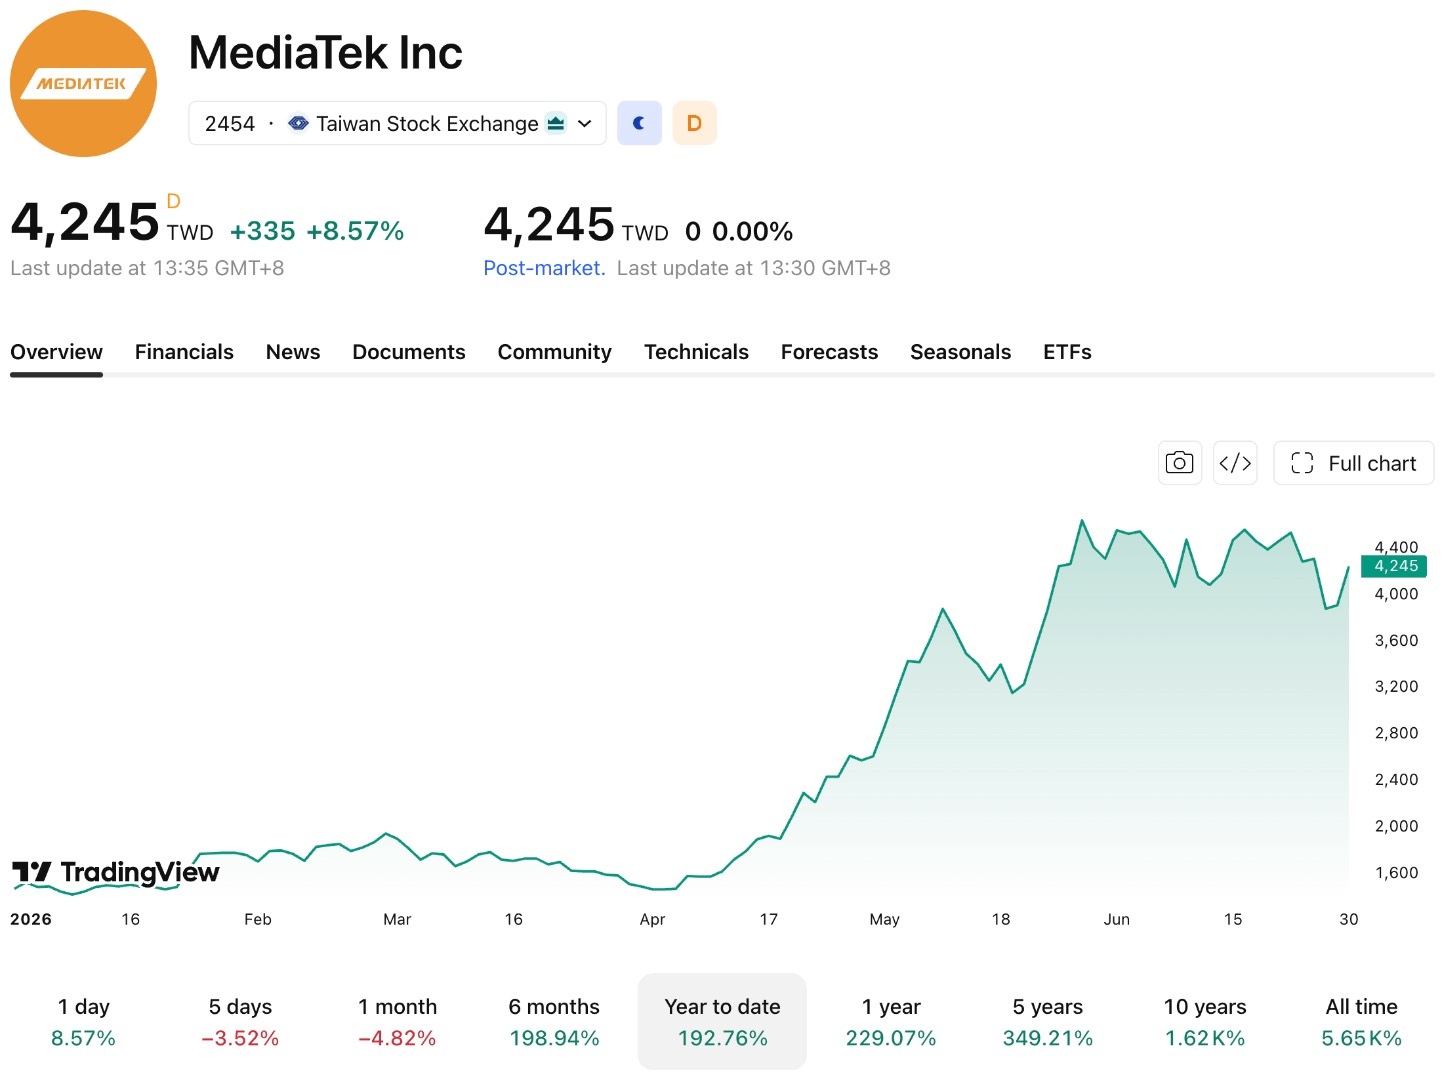Open the Full chart view
This screenshot has height=1080, width=1445.
pos(1353,463)
